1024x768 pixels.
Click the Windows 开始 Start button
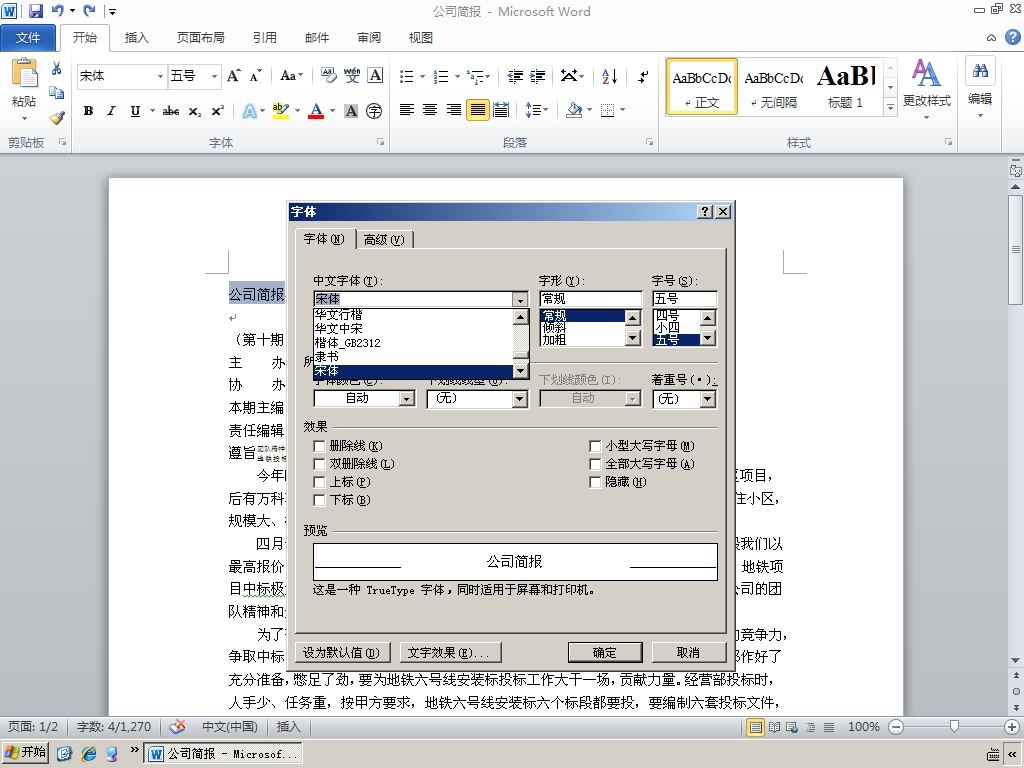26,752
